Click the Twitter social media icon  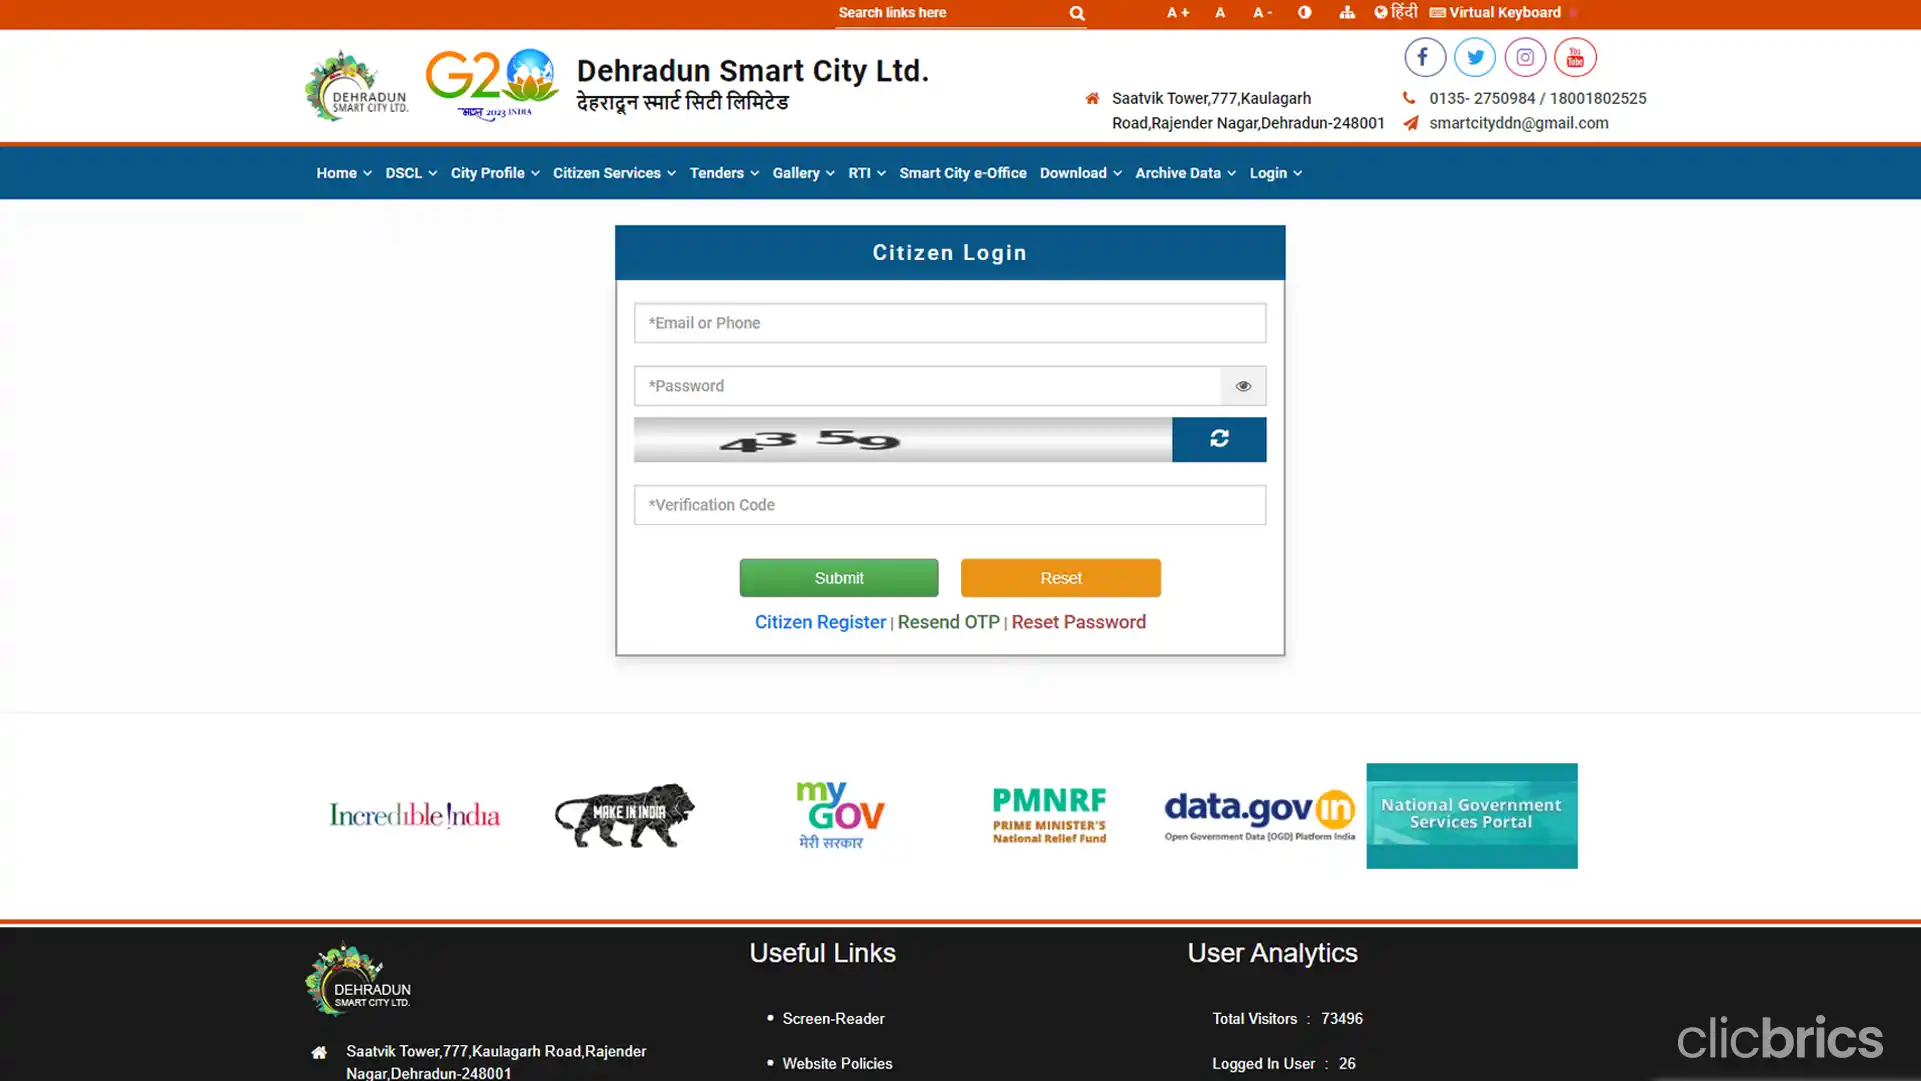click(1474, 57)
